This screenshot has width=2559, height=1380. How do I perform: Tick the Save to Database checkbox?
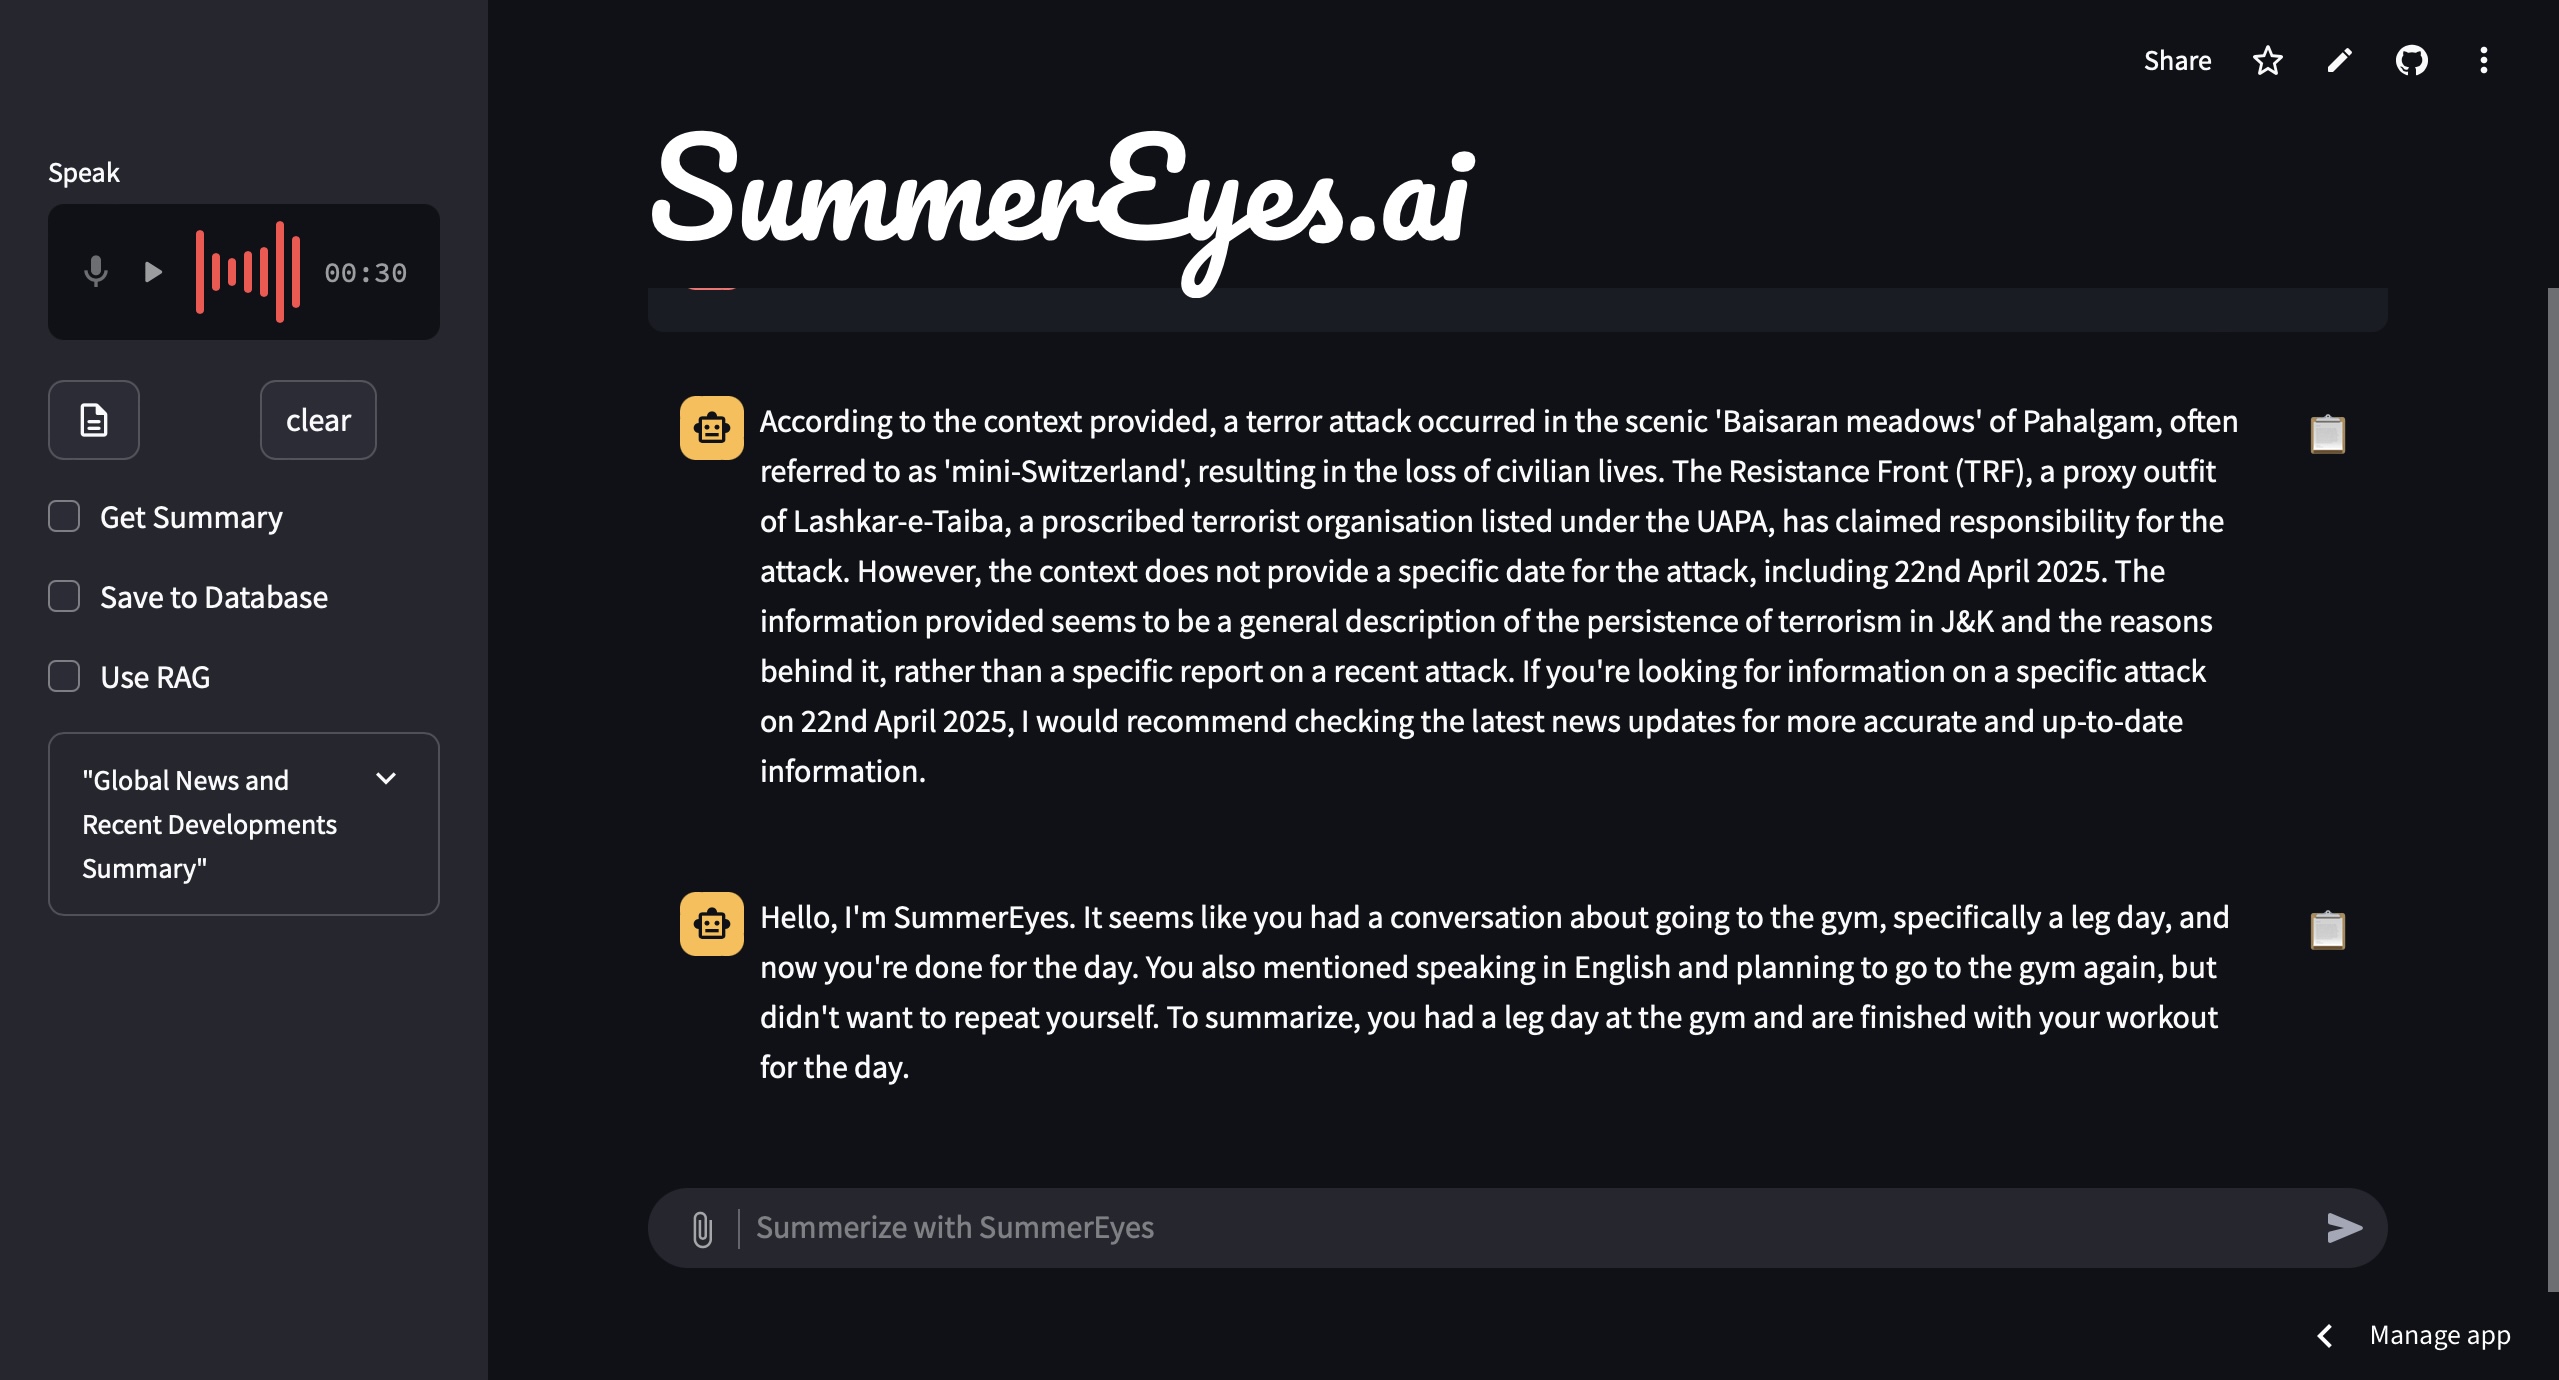pyautogui.click(x=65, y=597)
